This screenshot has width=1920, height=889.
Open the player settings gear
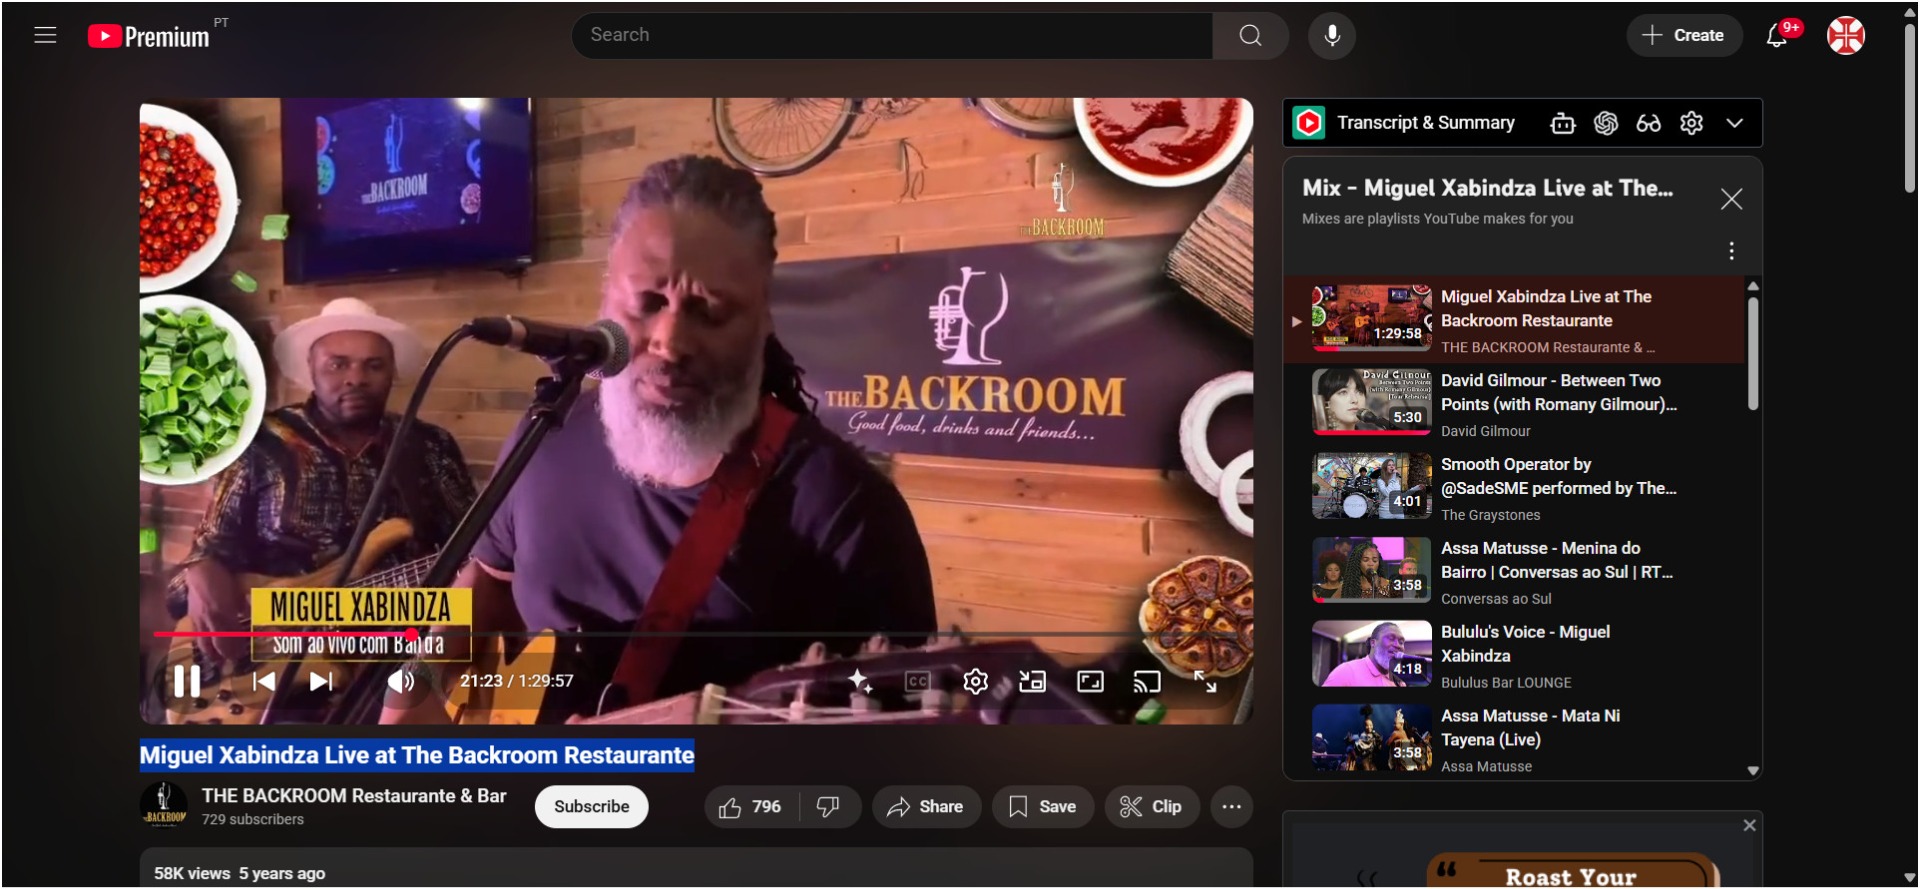coord(975,681)
